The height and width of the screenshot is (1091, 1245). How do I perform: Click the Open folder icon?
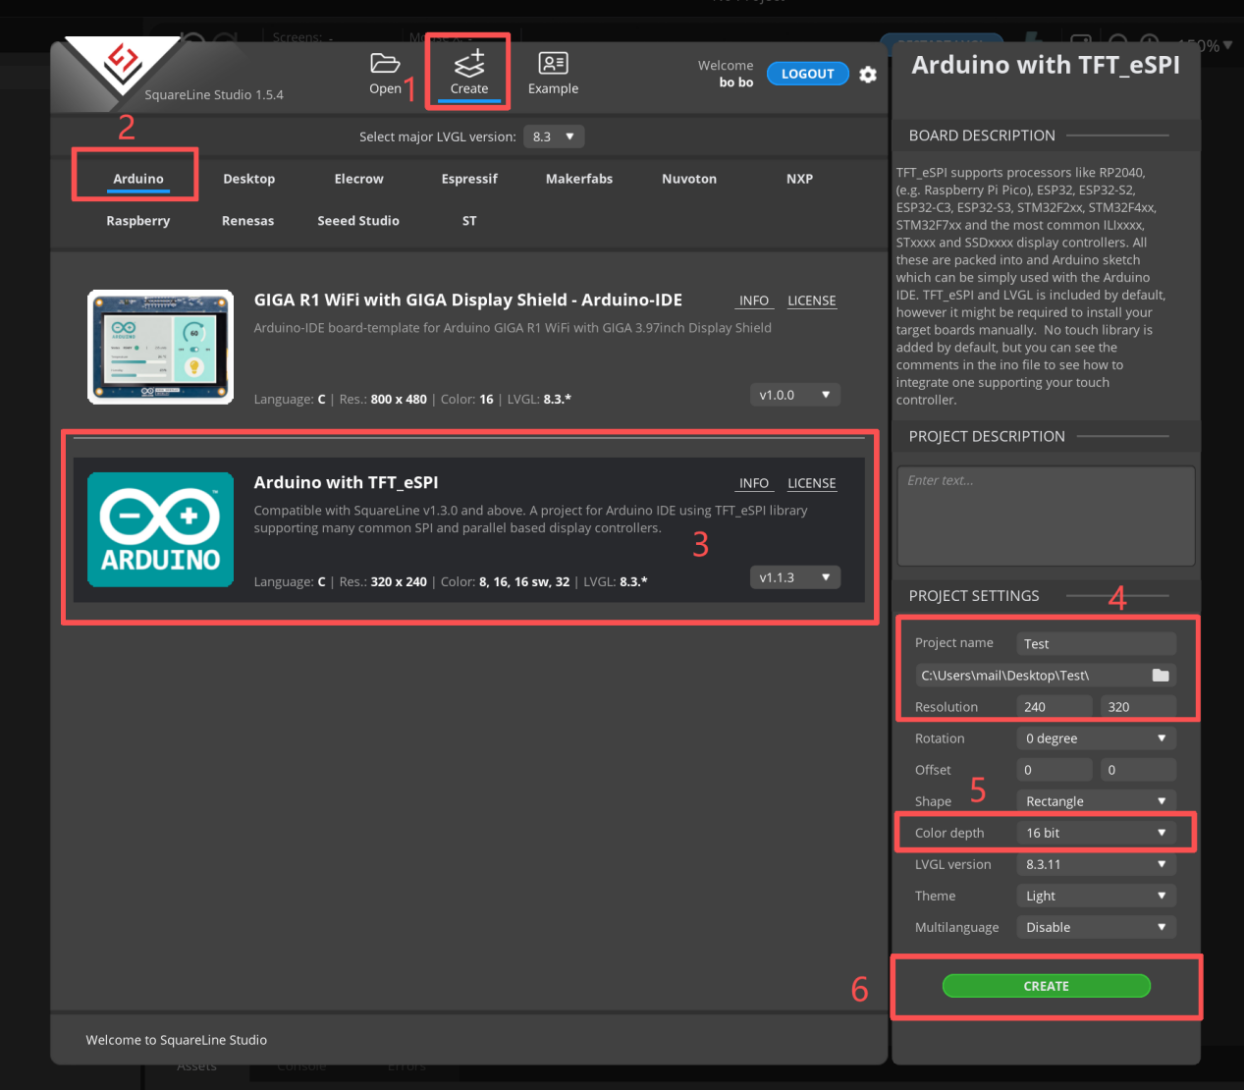pos(385,64)
